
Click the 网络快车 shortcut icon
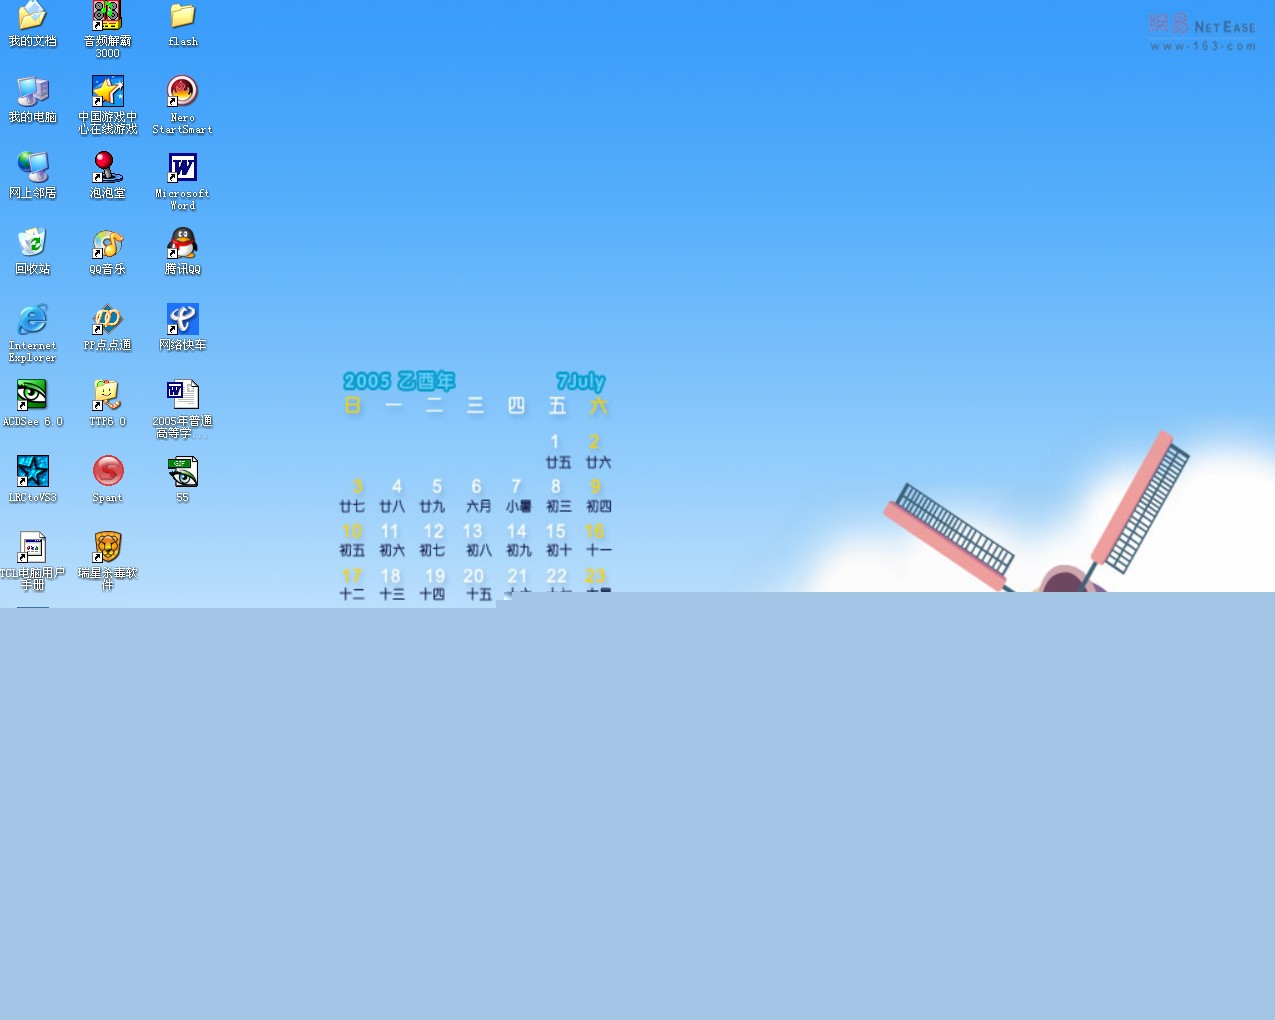[182, 320]
